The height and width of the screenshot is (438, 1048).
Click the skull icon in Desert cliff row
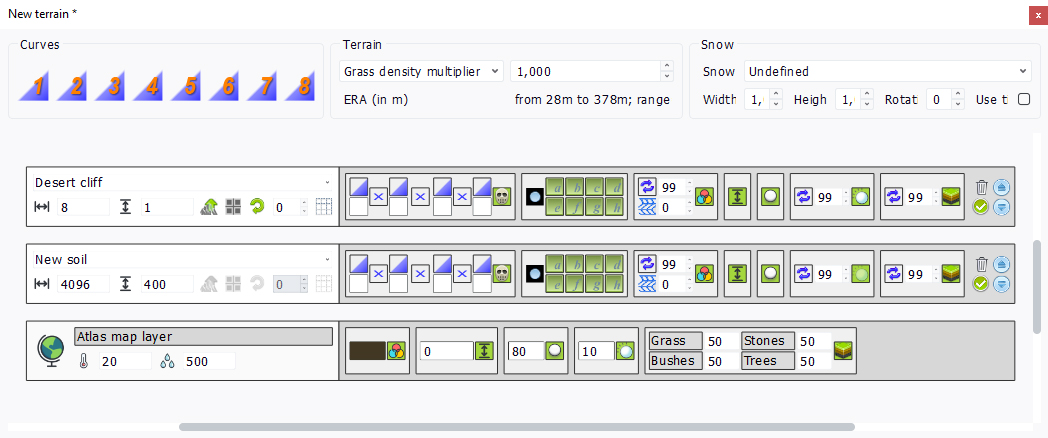[x=502, y=198]
